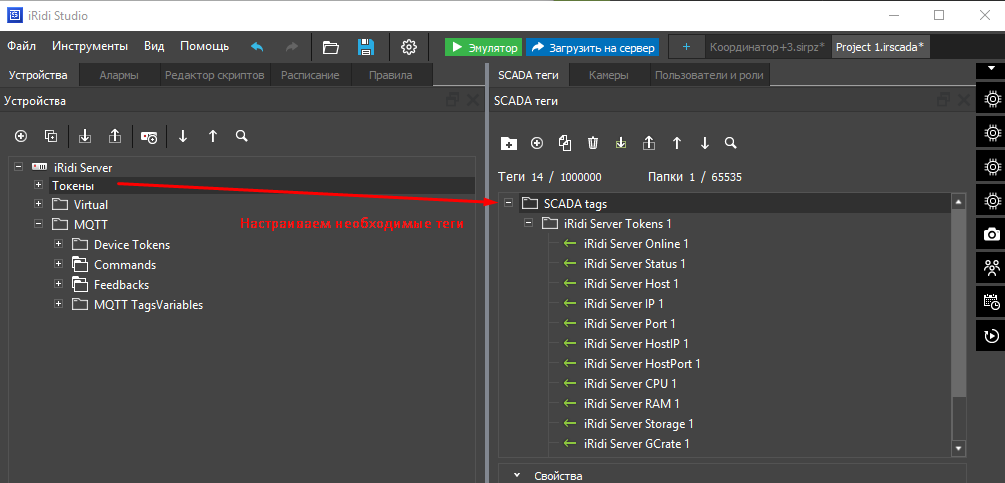Switch to the Редактор скриптов tab
The width and height of the screenshot is (1005, 483).
pos(214,75)
